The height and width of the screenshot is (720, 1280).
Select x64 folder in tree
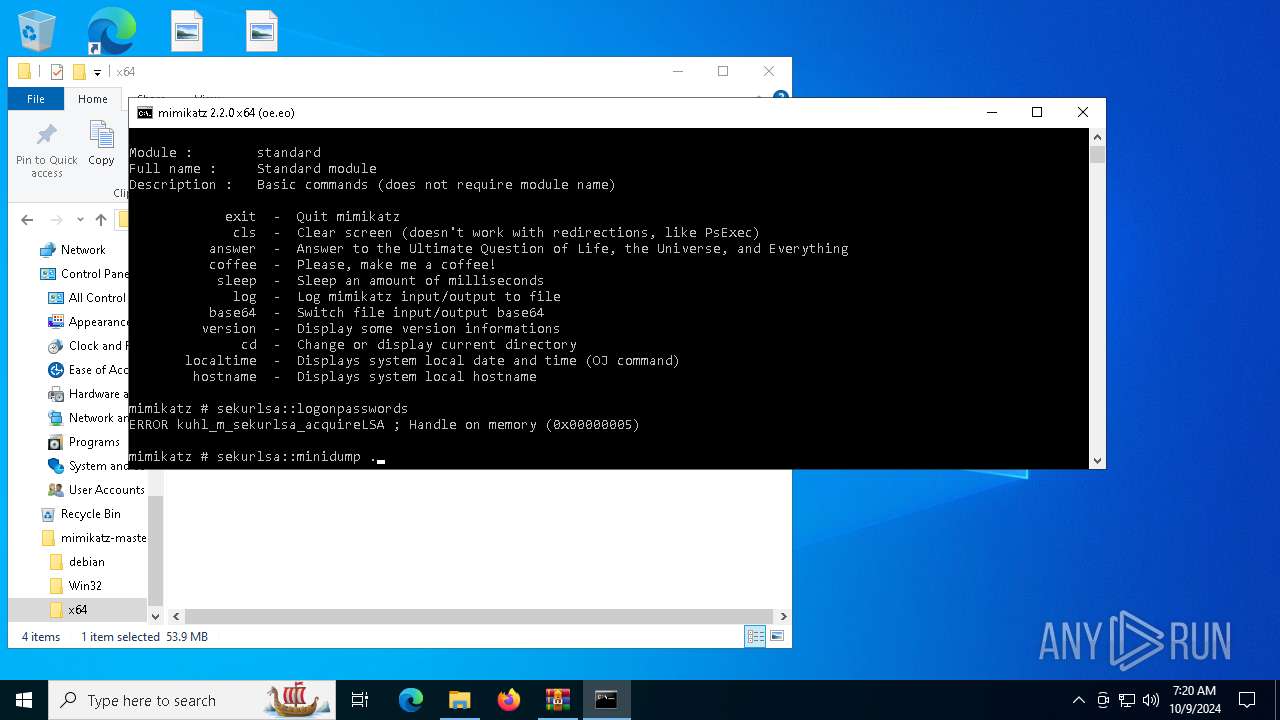(77, 610)
